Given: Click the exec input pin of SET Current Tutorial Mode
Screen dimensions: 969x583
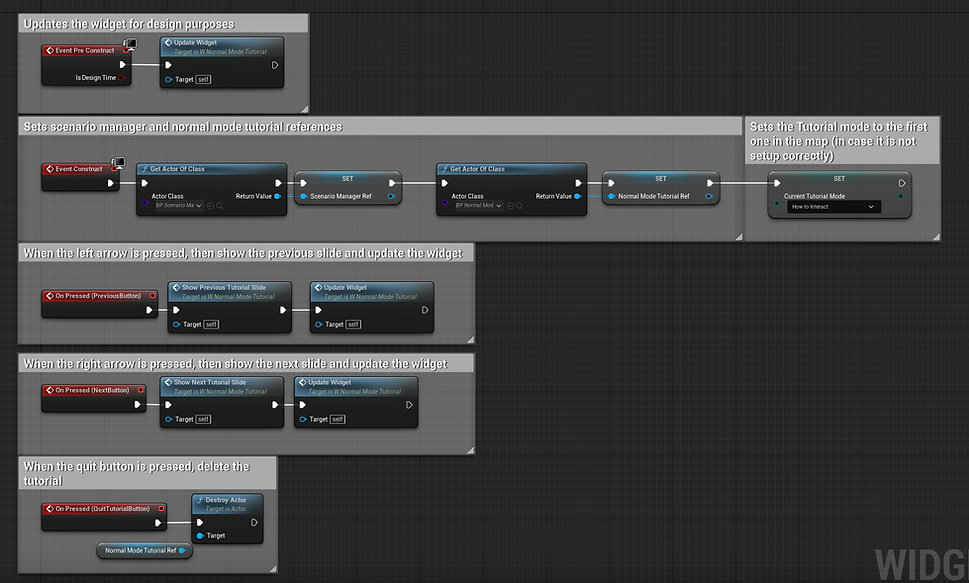Looking at the screenshot, I should (777, 183).
